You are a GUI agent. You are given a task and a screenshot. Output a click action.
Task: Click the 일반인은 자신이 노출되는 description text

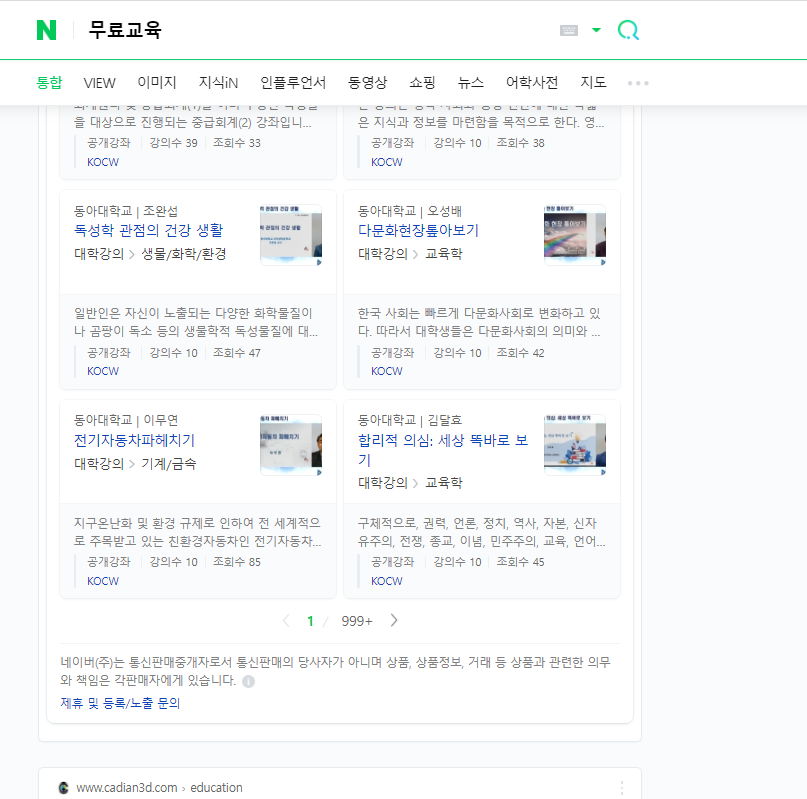[x=196, y=322]
